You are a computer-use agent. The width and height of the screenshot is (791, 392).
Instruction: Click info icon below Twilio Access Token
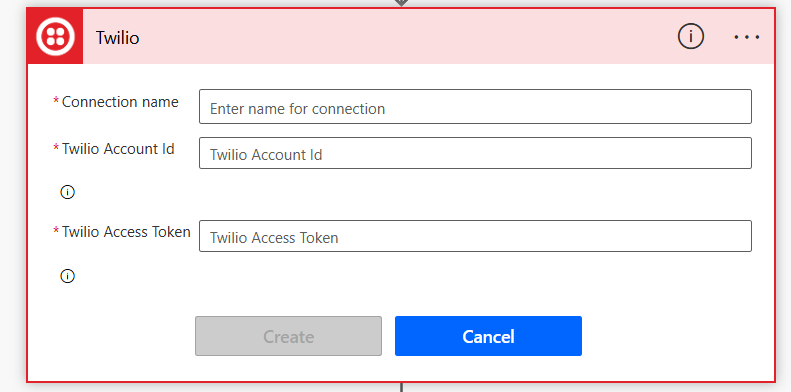(68, 276)
